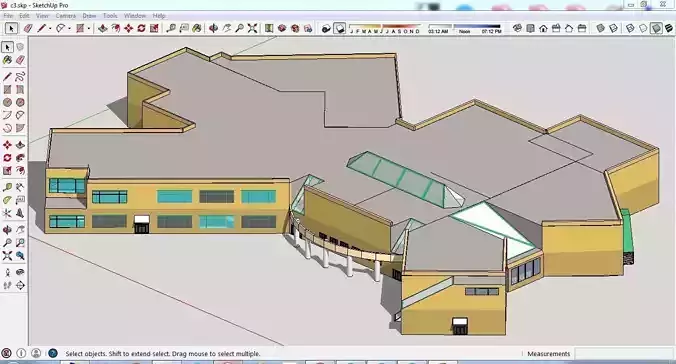676x364 pixels.
Task: Select the Position Camera tool
Action: point(7,272)
